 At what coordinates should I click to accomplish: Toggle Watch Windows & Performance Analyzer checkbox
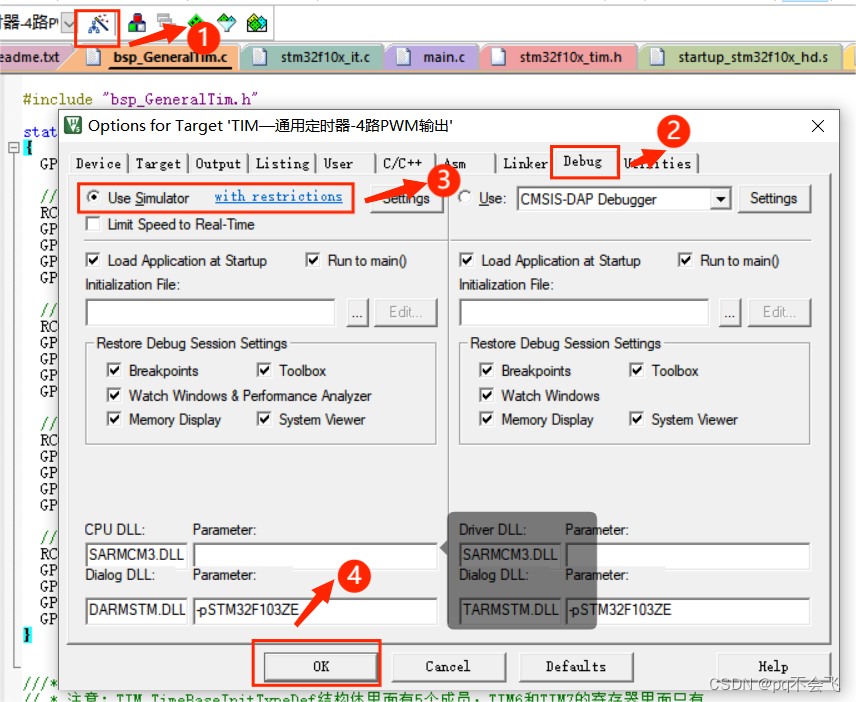tap(114, 395)
